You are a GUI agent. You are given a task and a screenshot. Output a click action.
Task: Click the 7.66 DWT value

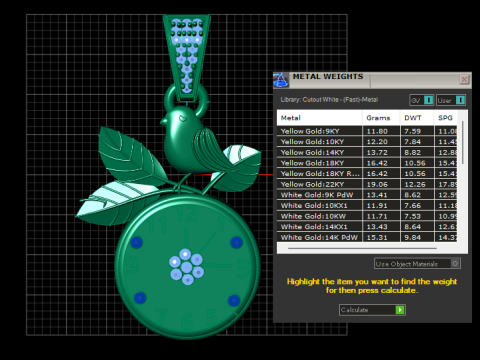click(413, 206)
